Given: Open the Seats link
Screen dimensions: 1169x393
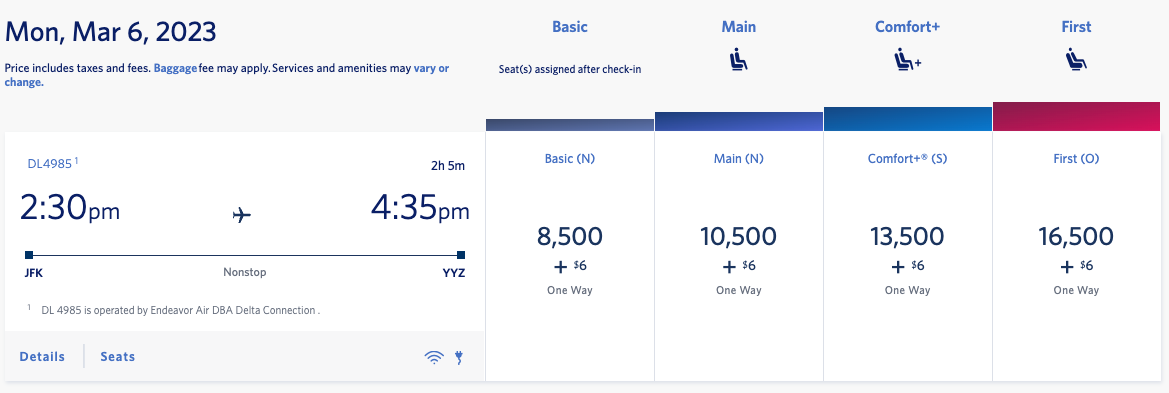Looking at the screenshot, I should coord(118,356).
